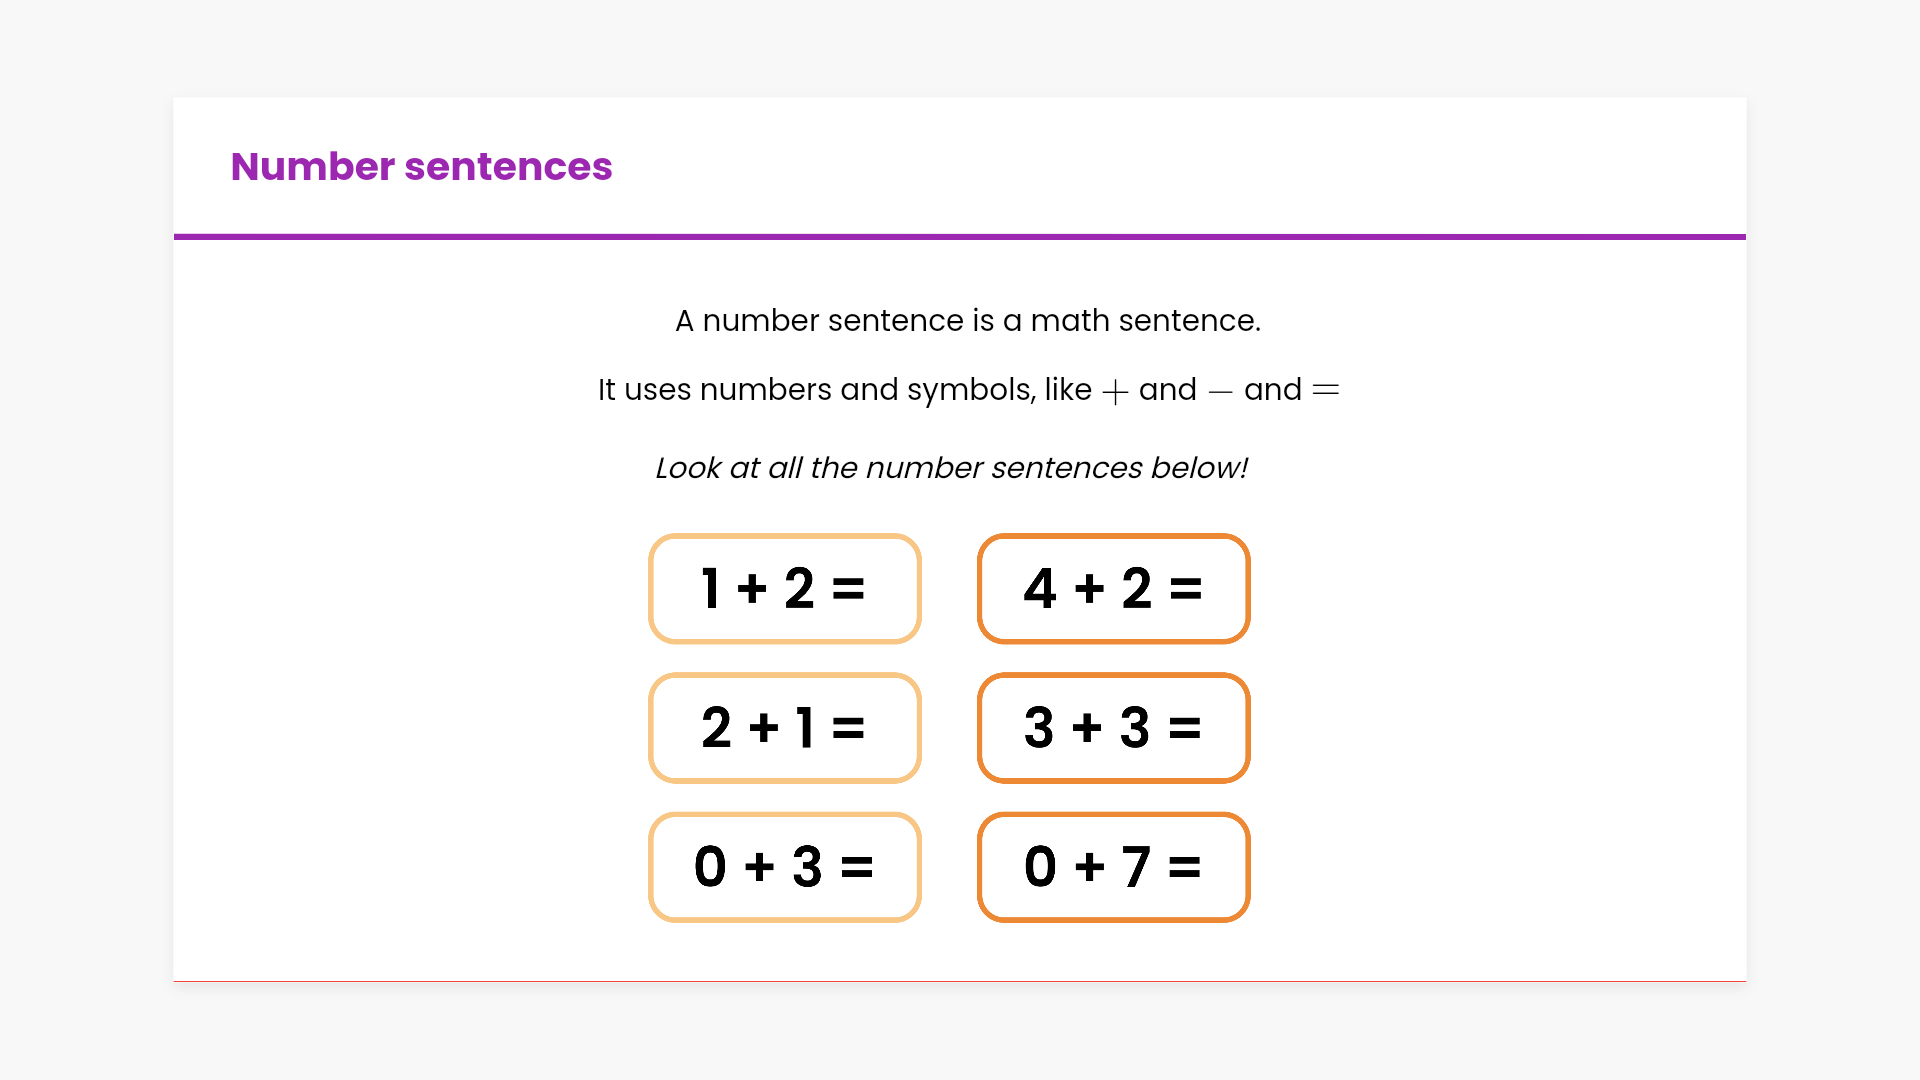The width and height of the screenshot is (1920, 1080).
Task: Click the "0 + 7 =" card
Action: 1113,866
